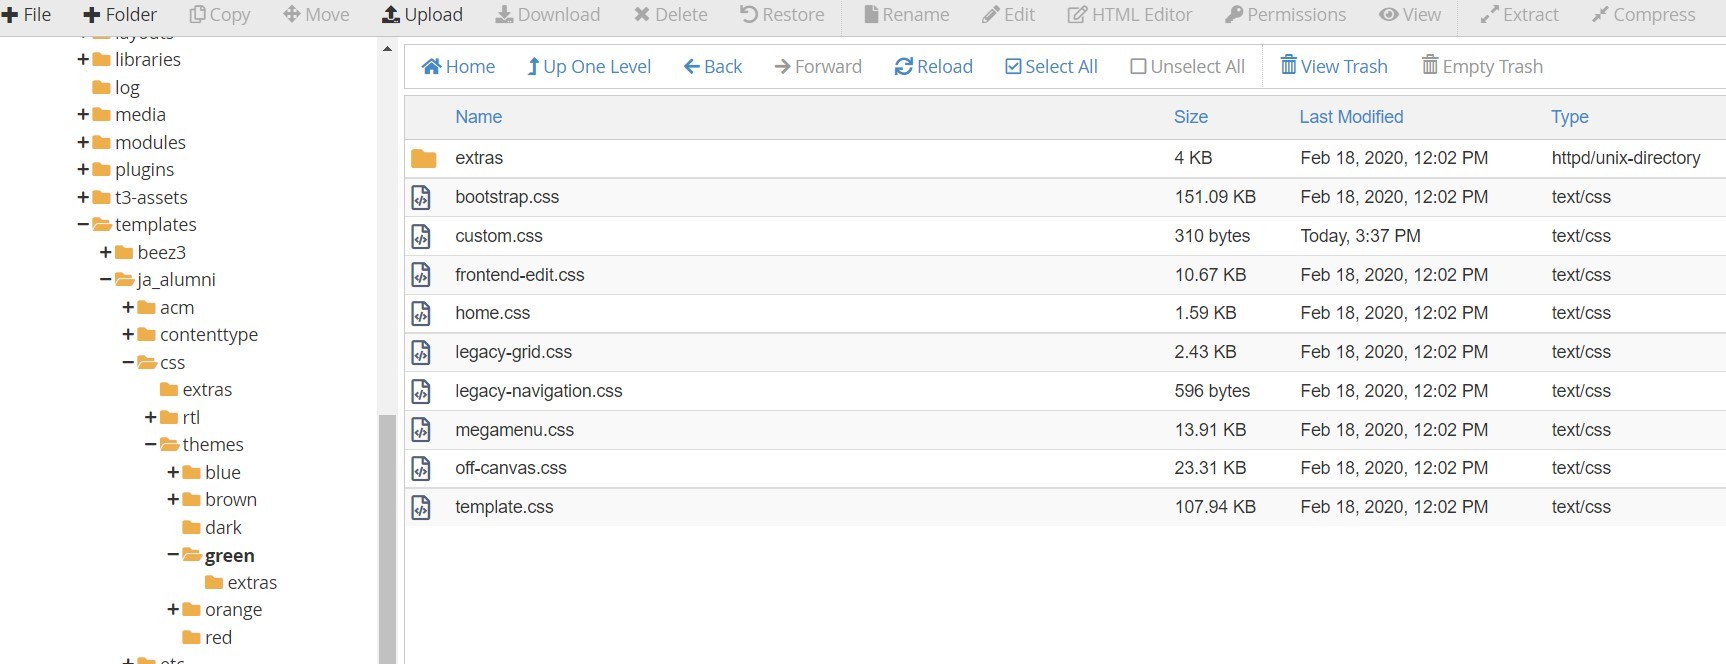The height and width of the screenshot is (664, 1726).
Task: Open the Upload dialog
Action: click(422, 15)
